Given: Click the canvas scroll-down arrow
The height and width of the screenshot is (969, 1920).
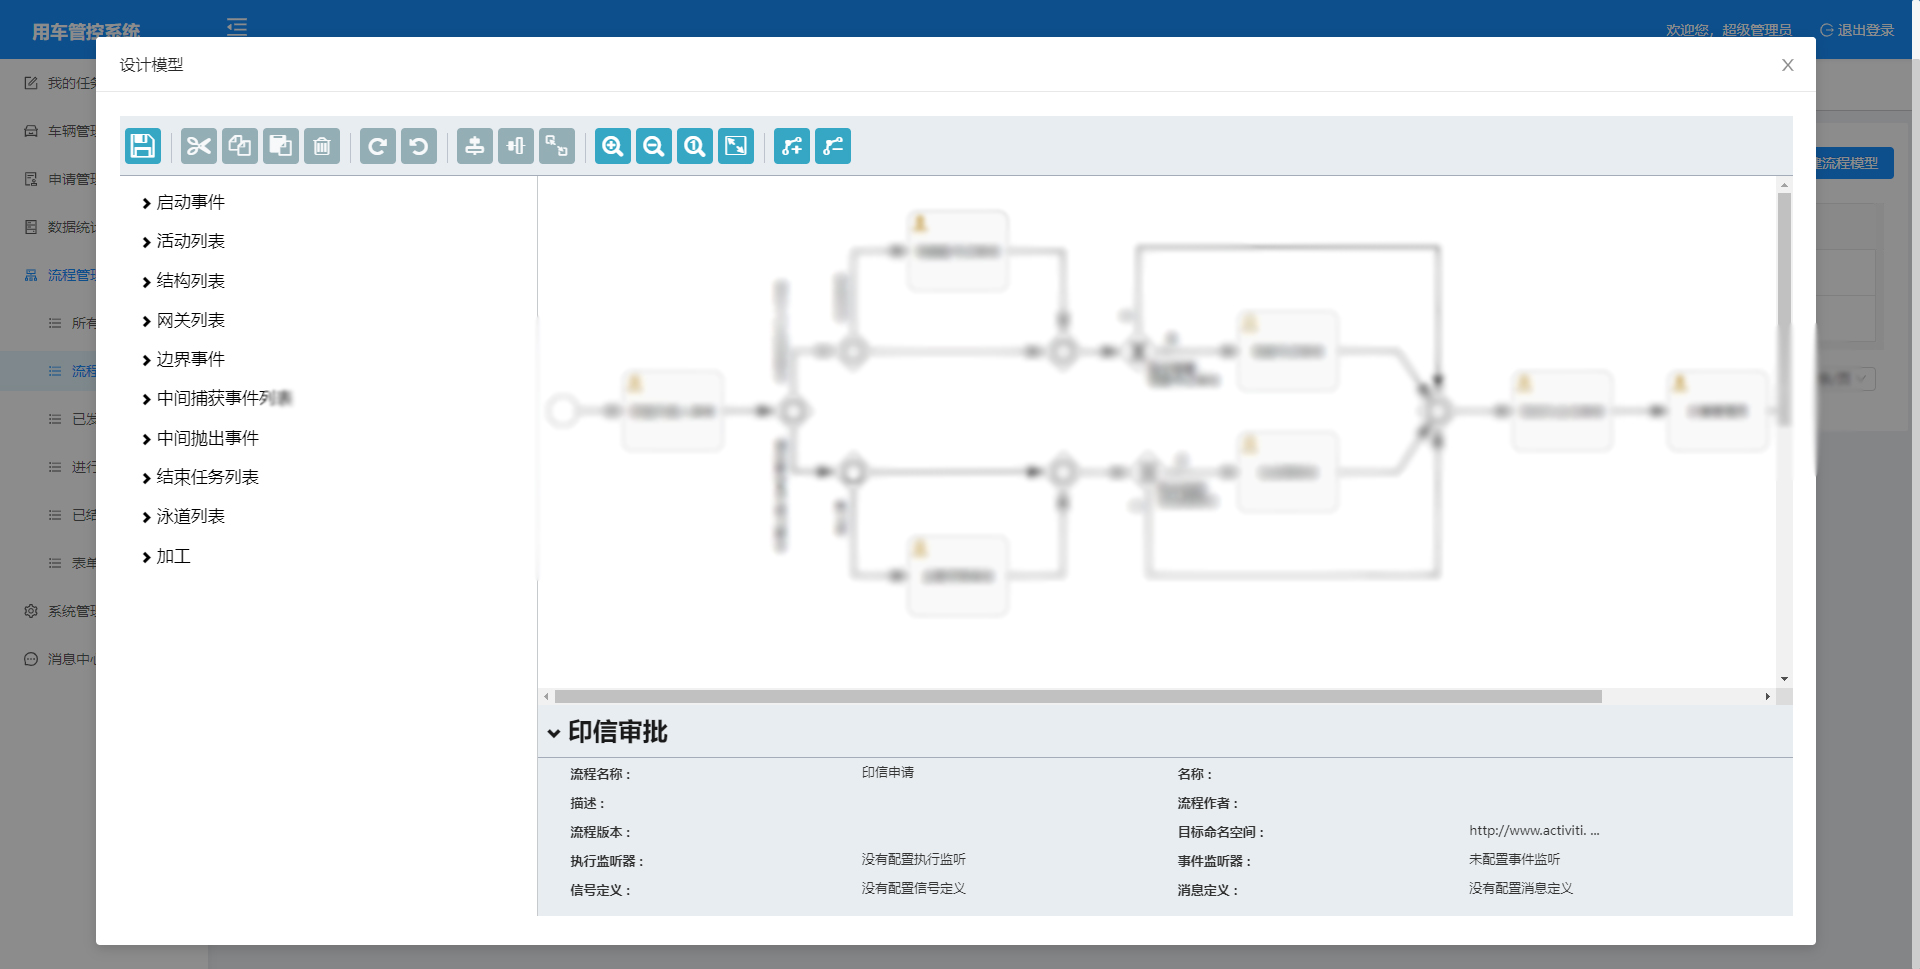Looking at the screenshot, I should tap(1784, 679).
